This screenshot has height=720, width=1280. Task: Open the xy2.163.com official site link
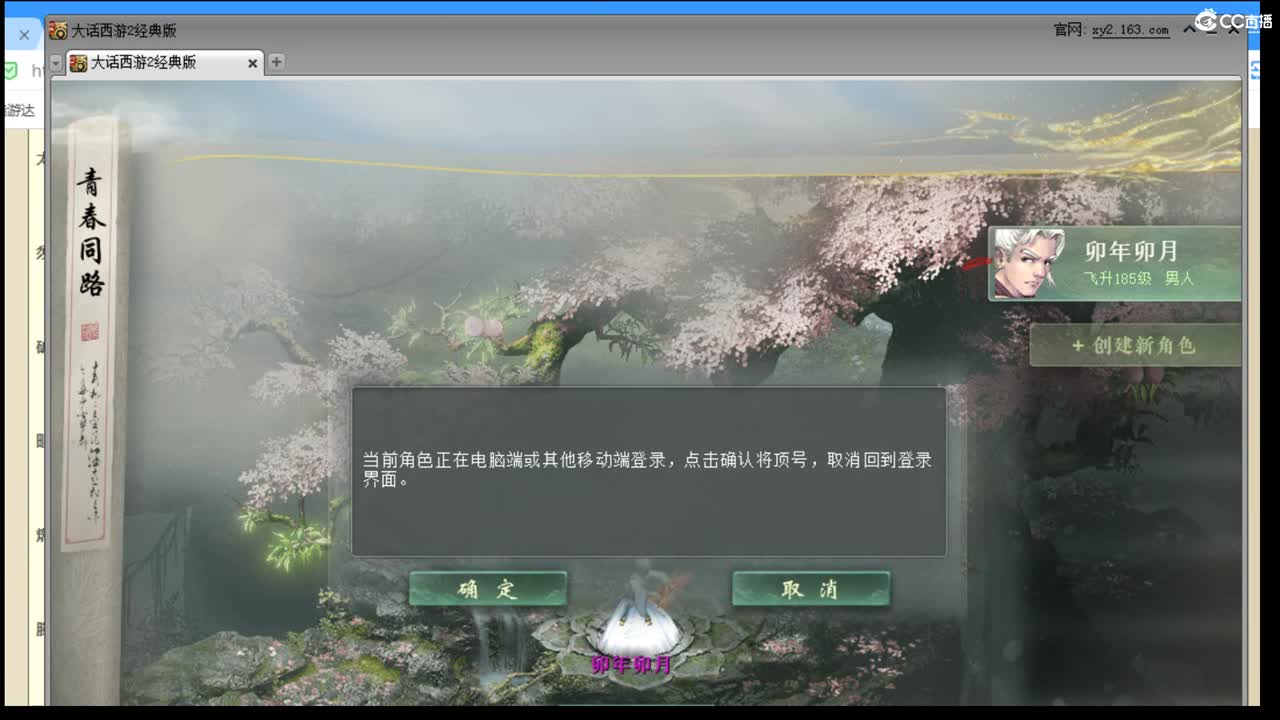tap(1130, 30)
